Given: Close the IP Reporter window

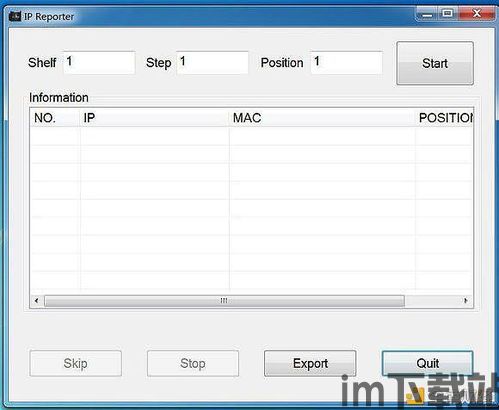Looking at the screenshot, I should [x=477, y=14].
